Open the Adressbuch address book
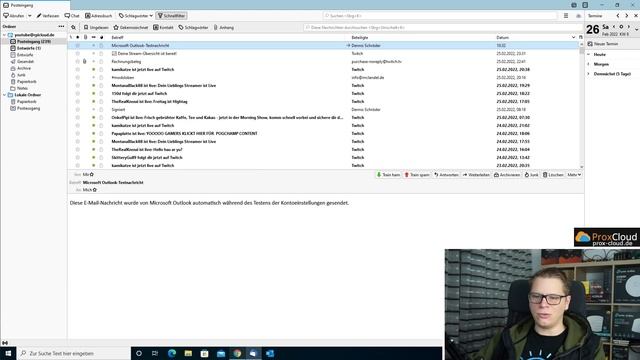This screenshot has height=360, width=640. pos(98,16)
